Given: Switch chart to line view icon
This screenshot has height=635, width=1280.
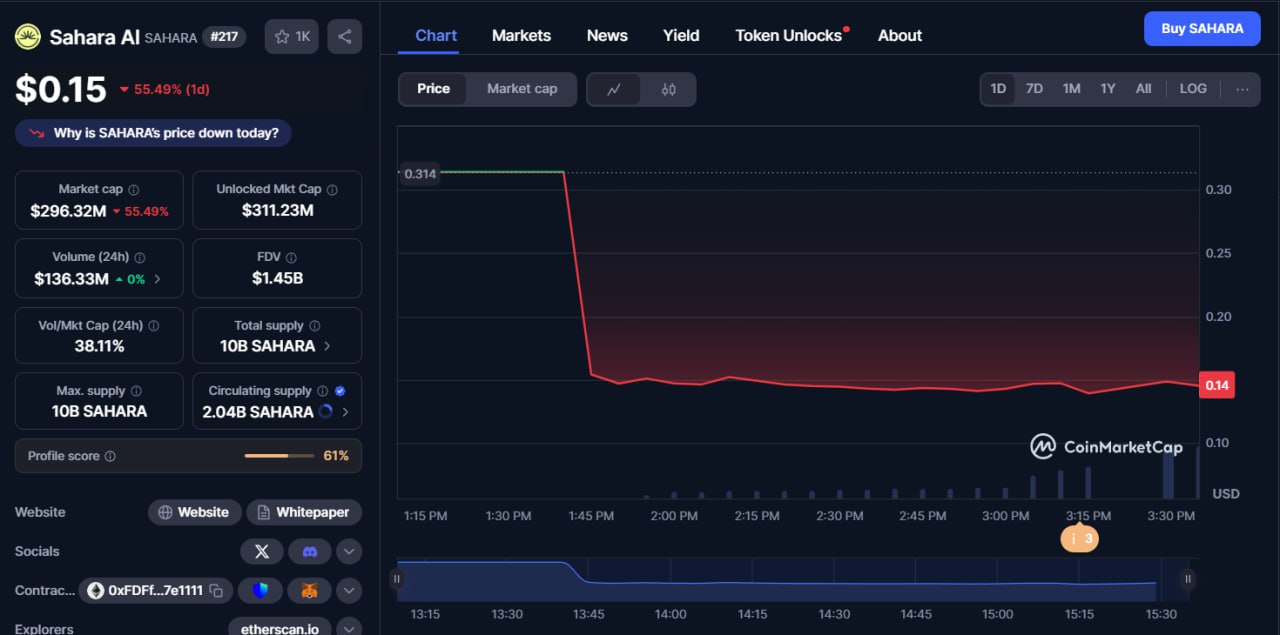Looking at the screenshot, I should click(614, 89).
